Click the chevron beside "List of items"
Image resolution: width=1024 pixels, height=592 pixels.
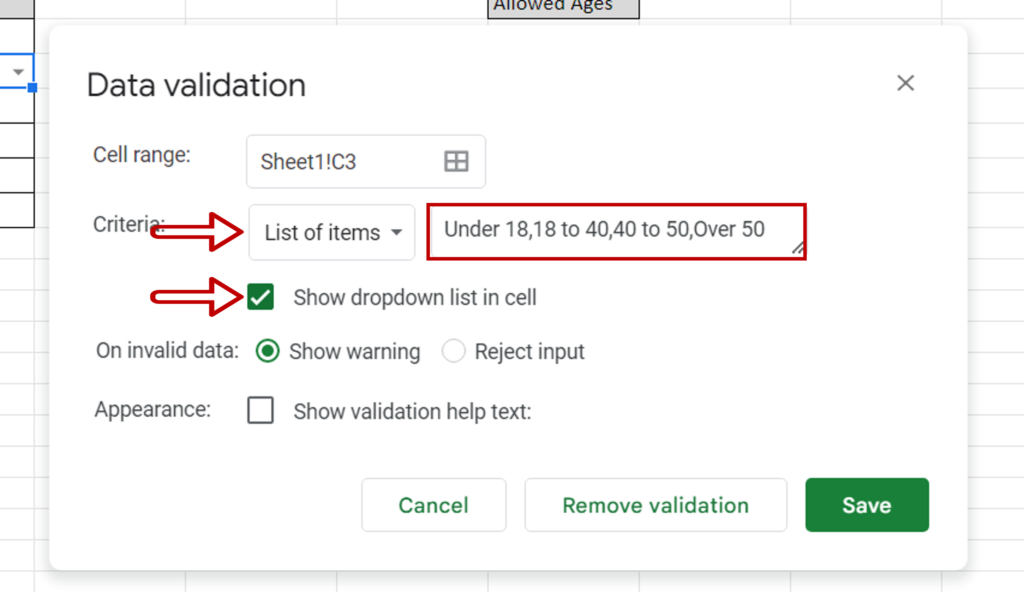click(x=396, y=232)
